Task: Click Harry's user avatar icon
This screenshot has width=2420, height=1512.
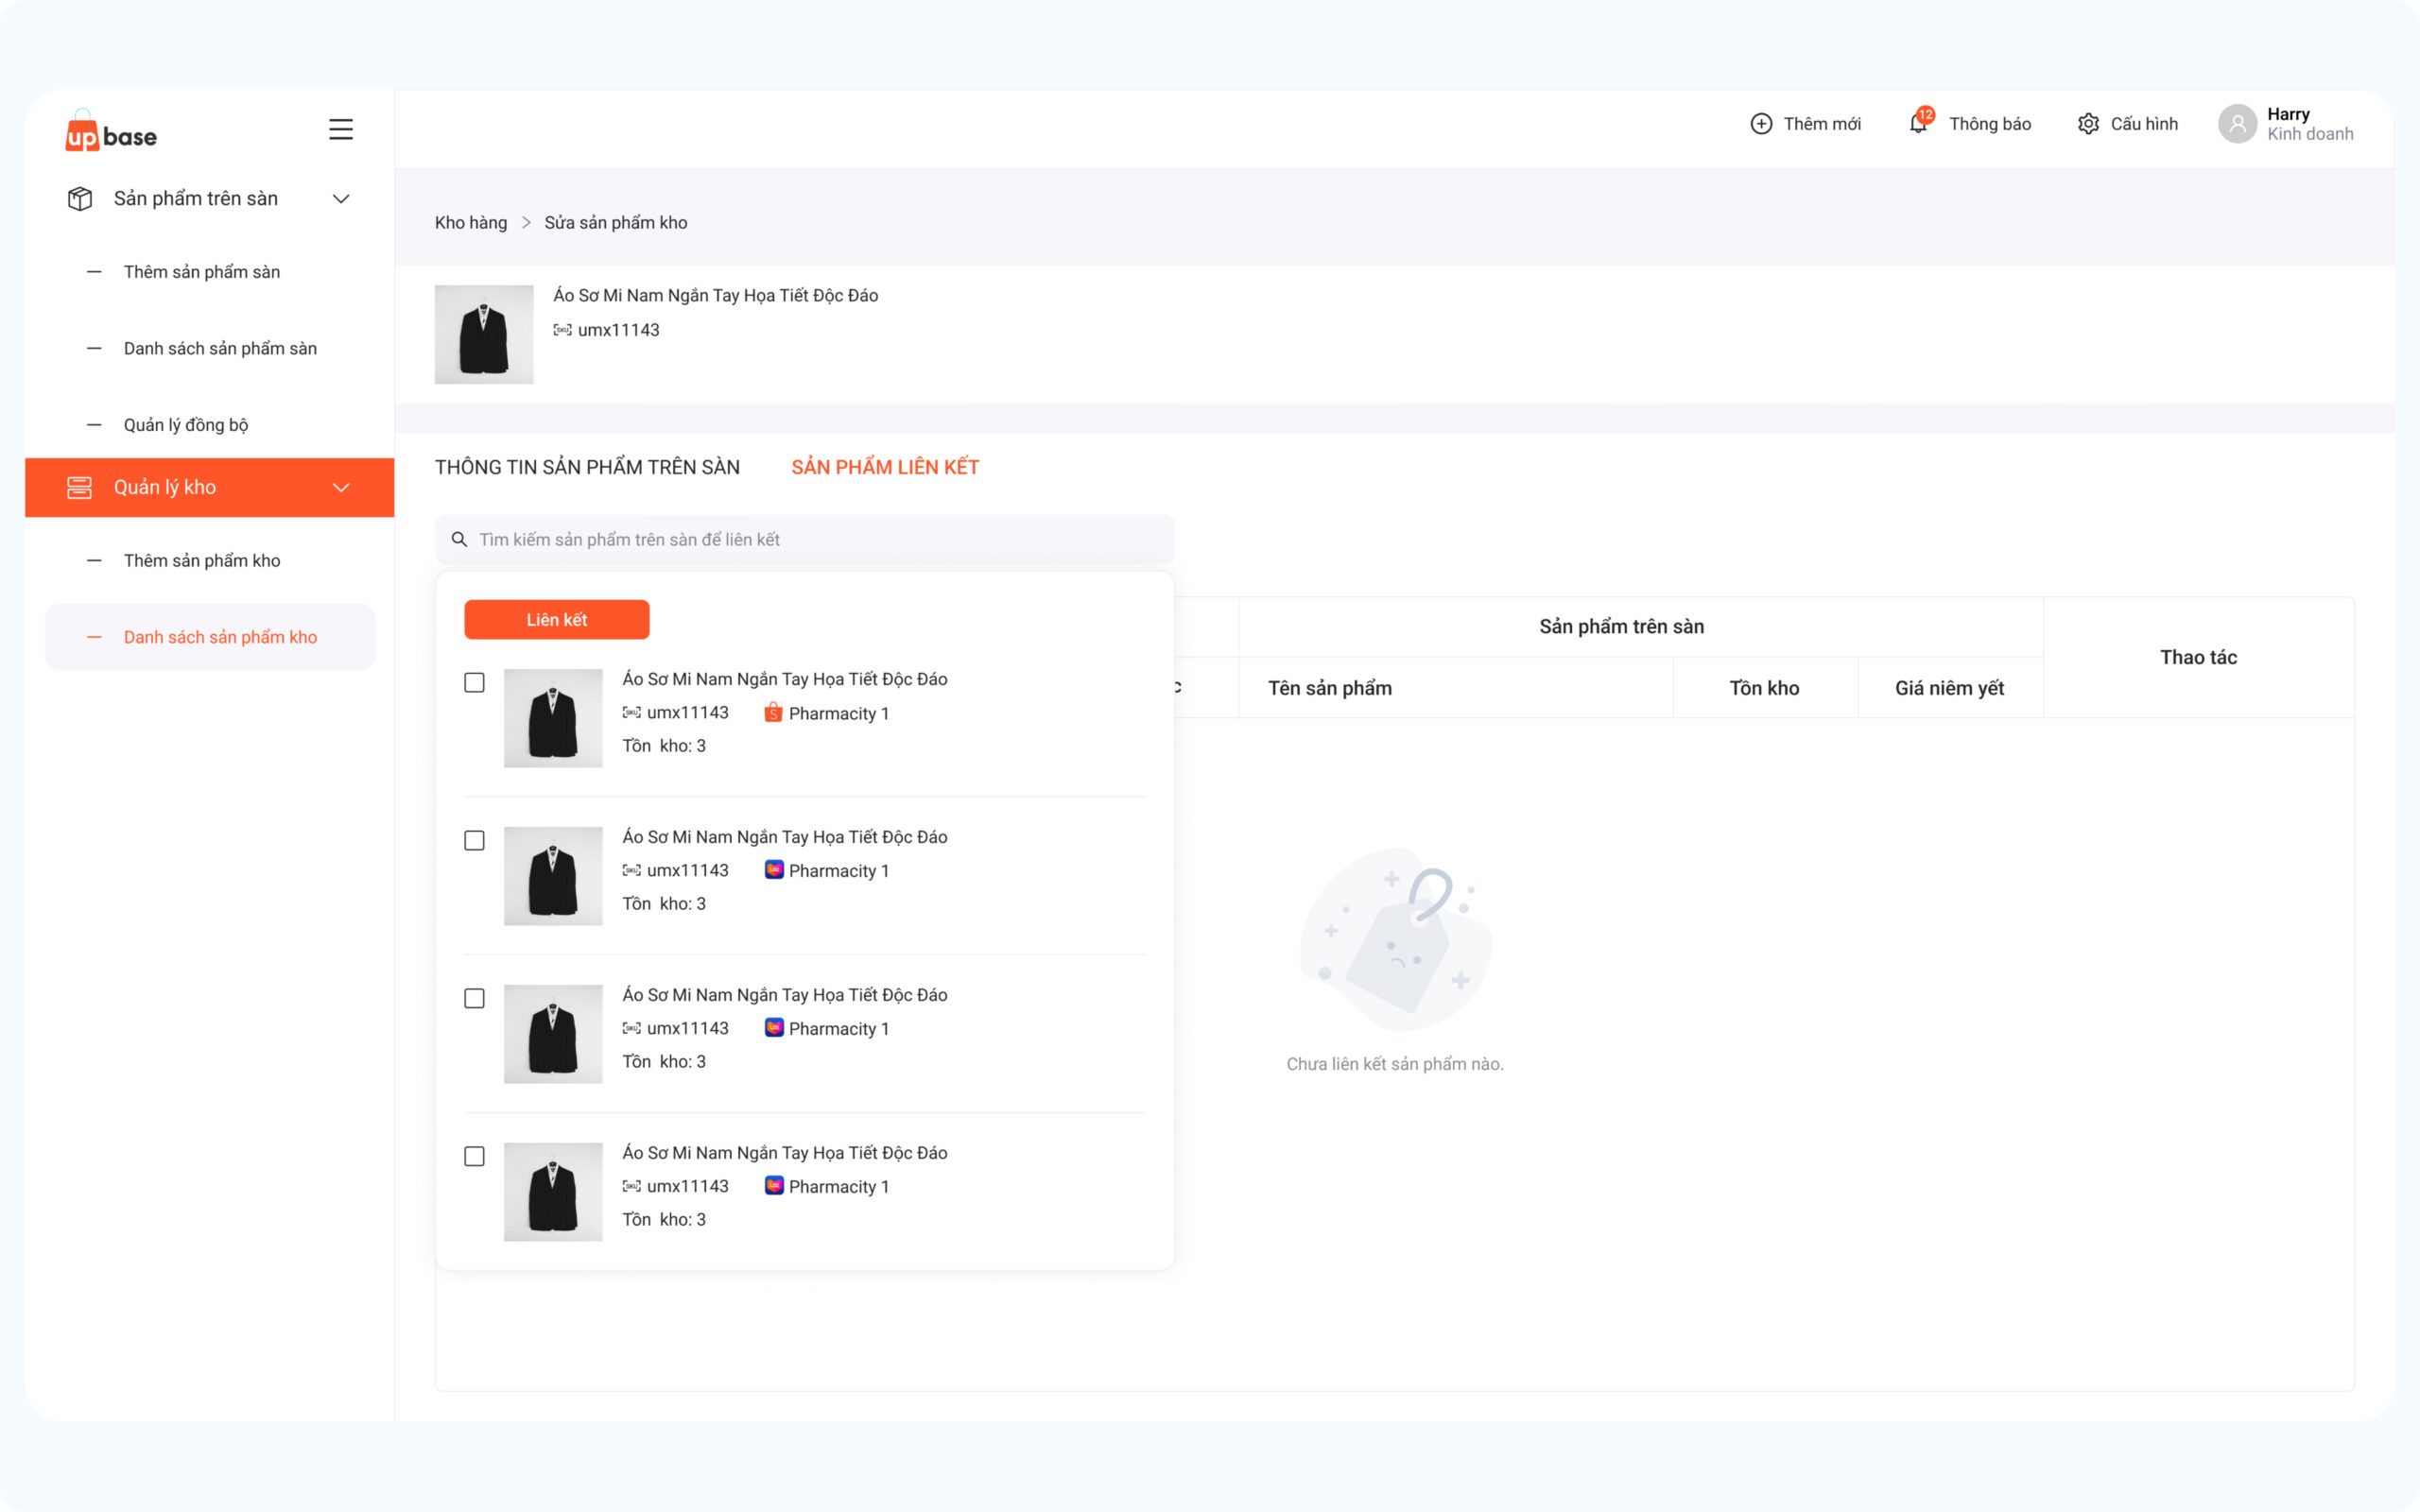Action: tap(2237, 124)
